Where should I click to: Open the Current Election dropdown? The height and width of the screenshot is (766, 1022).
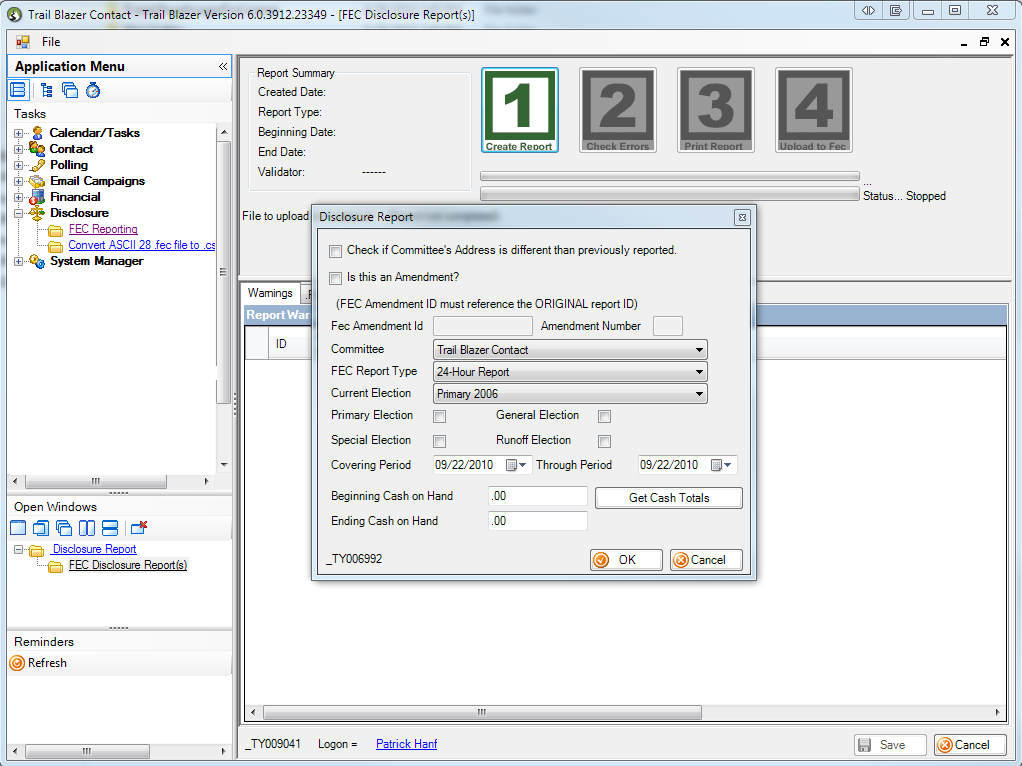[699, 394]
